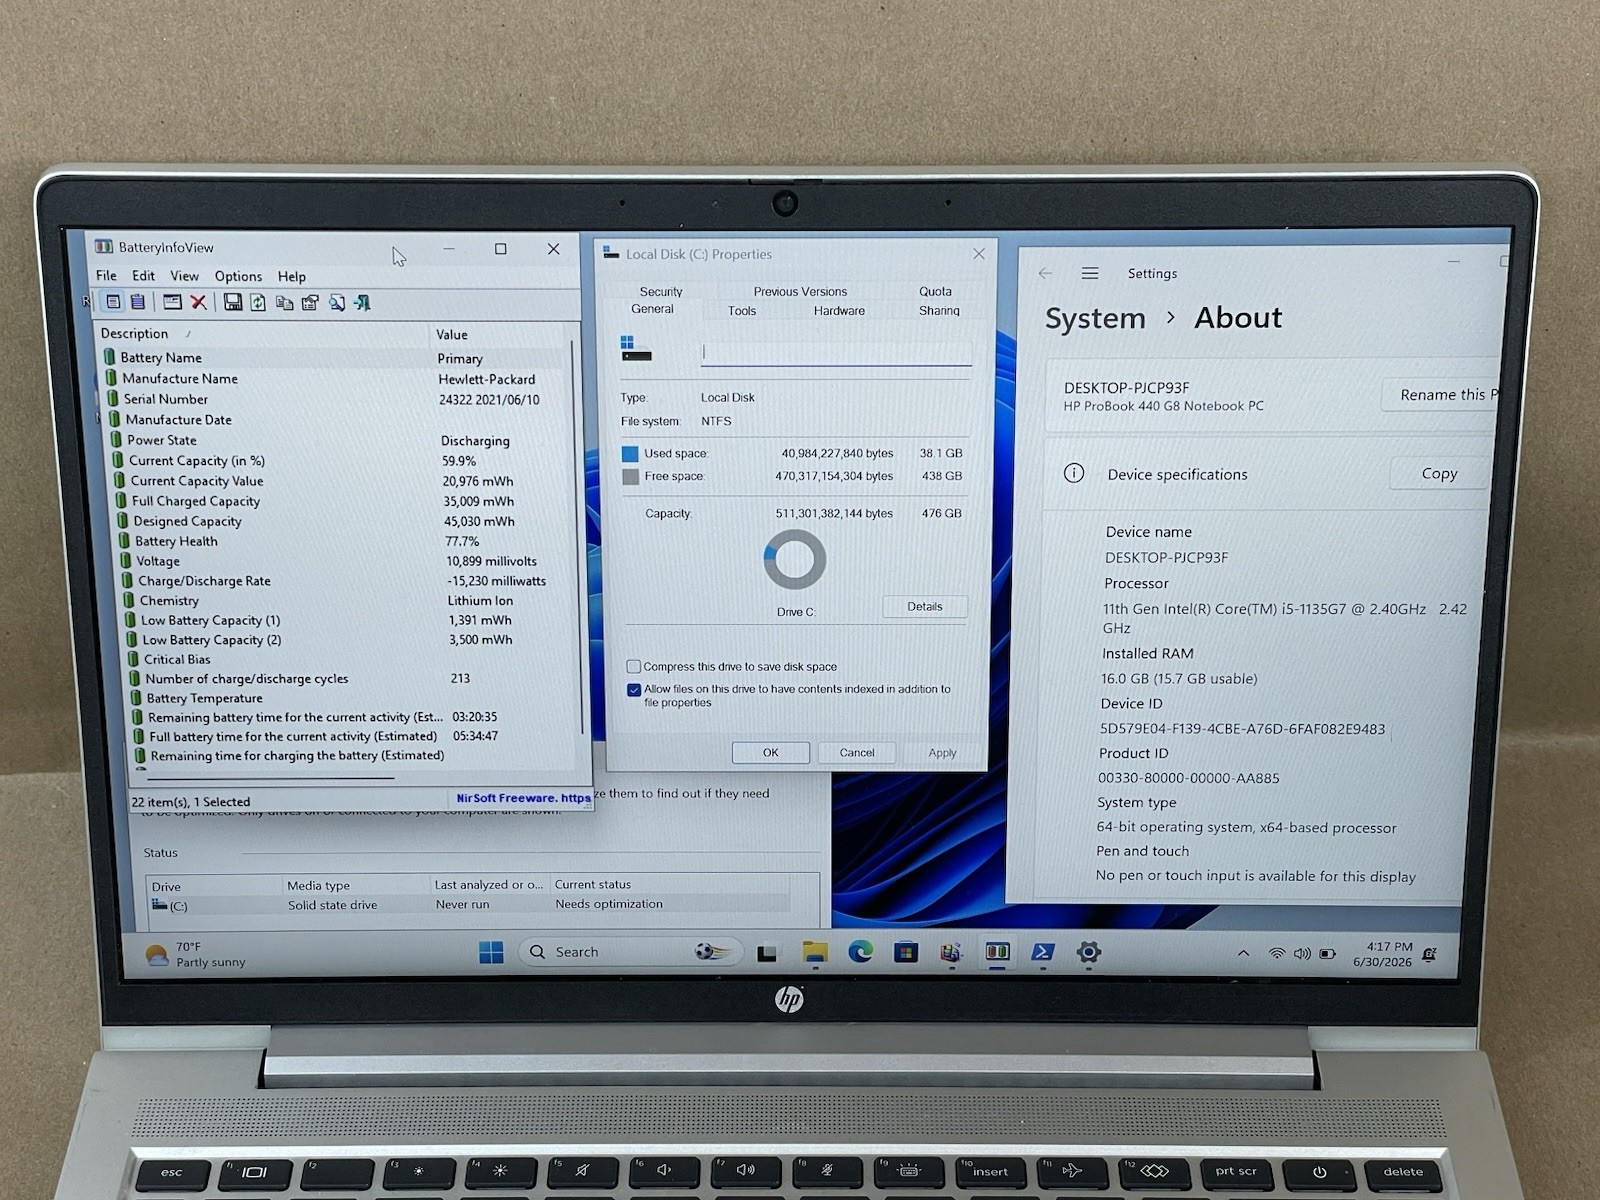Click the Apply button in disk properties
1600x1200 pixels.
point(942,752)
